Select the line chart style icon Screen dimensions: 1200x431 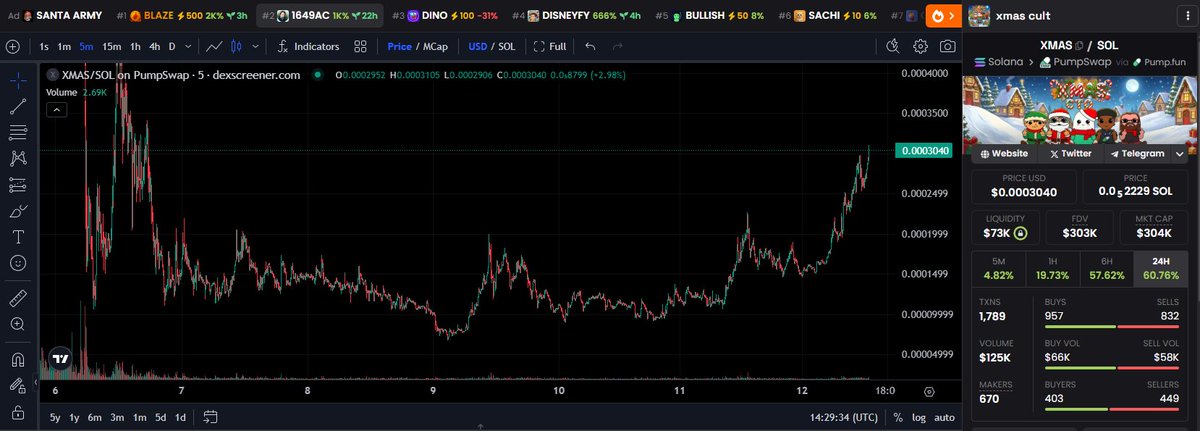coord(214,46)
